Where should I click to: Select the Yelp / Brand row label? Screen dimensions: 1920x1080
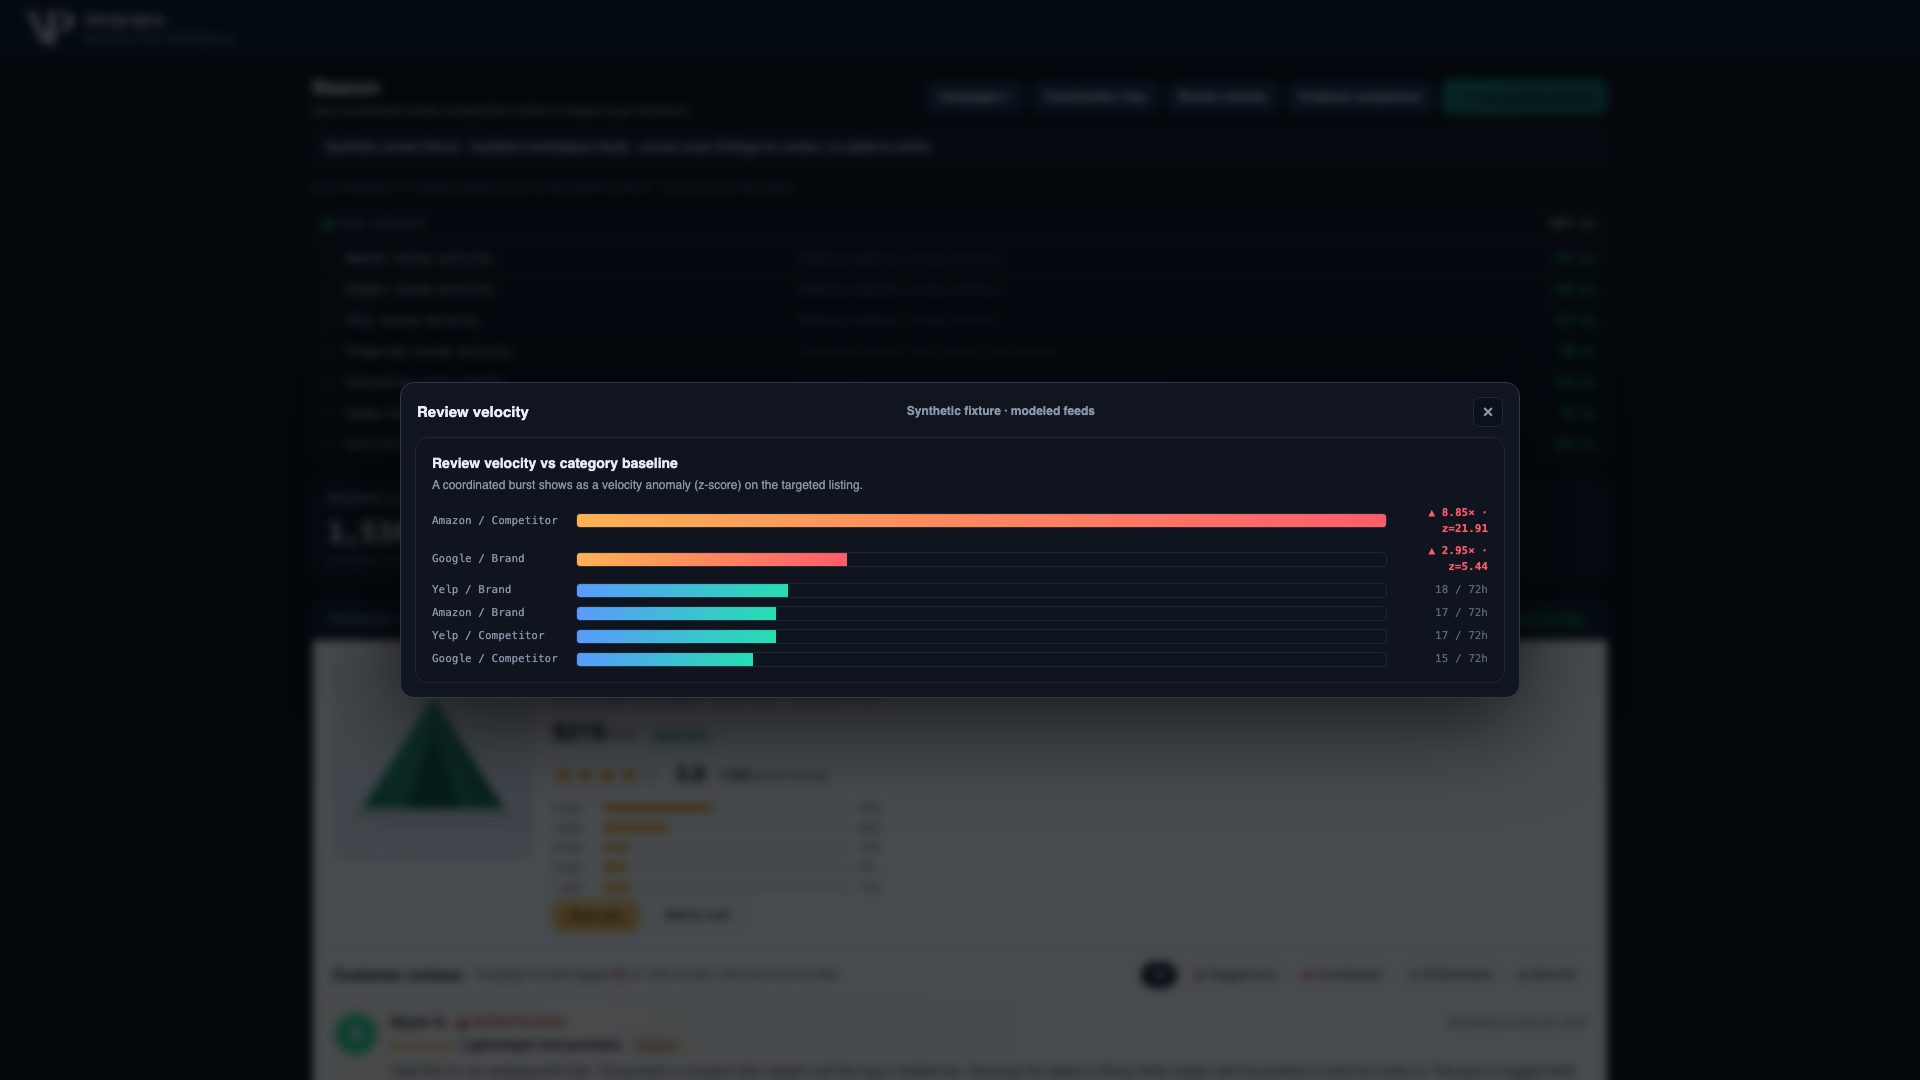[x=471, y=590]
